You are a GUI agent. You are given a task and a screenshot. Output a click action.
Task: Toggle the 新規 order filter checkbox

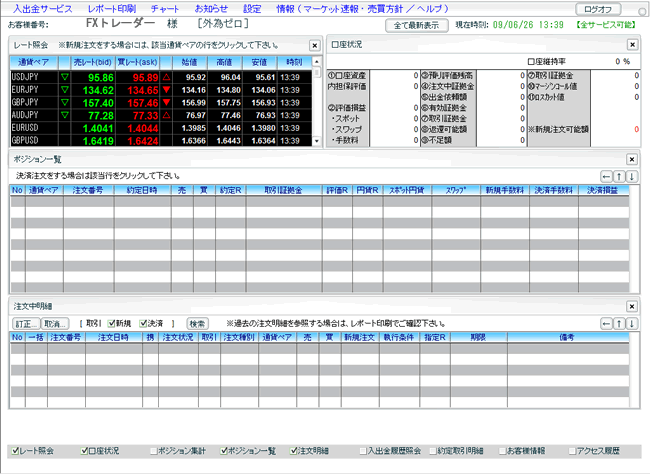[111, 323]
